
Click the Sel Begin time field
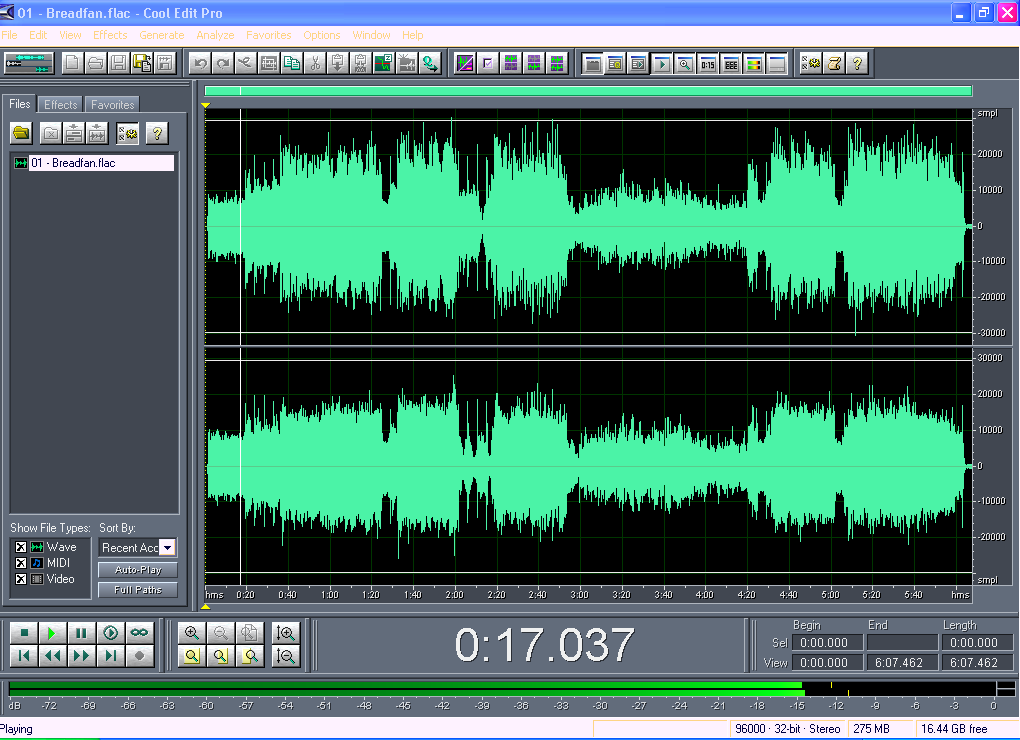pyautogui.click(x=827, y=642)
